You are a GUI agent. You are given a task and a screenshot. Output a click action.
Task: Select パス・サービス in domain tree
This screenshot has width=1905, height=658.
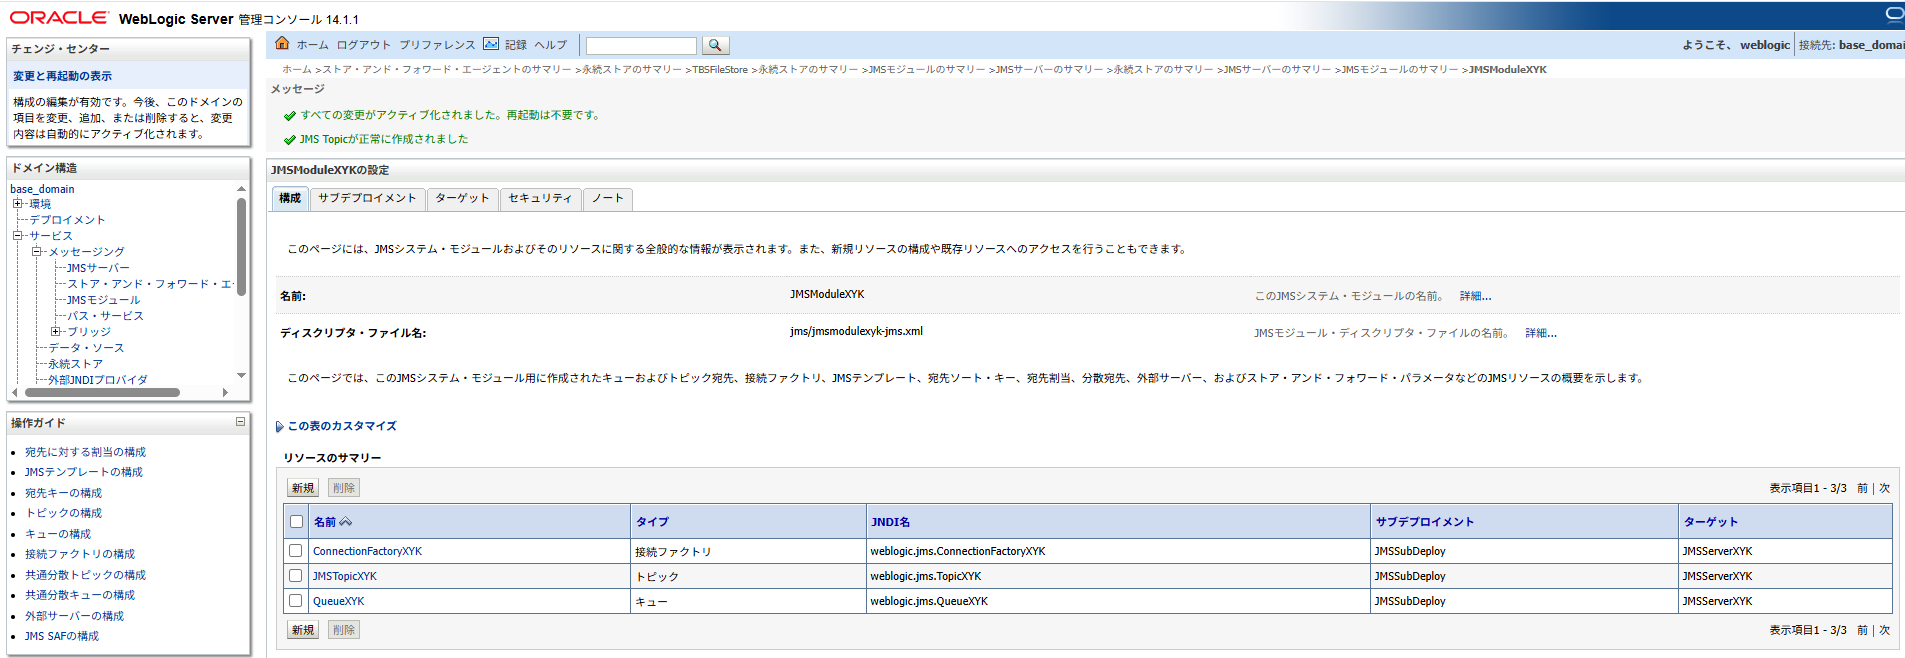pyautogui.click(x=105, y=316)
